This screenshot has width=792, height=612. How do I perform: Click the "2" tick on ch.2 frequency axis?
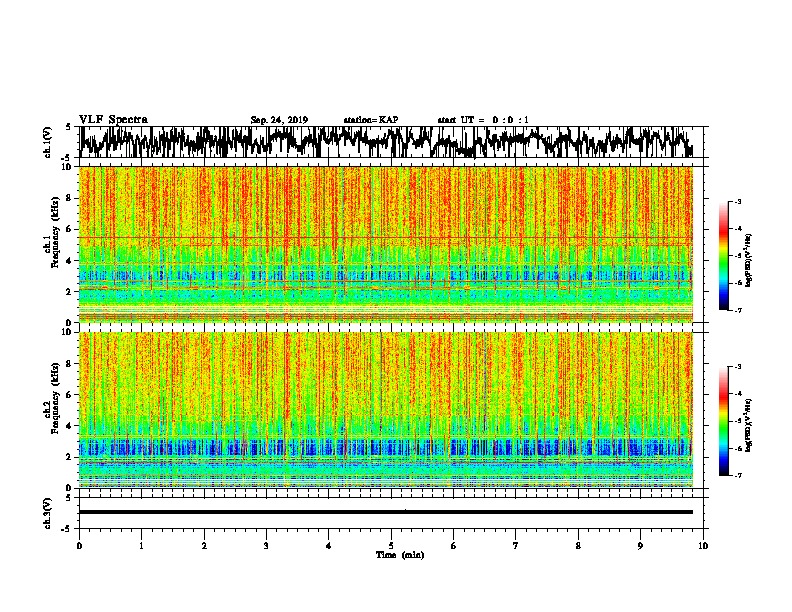click(x=69, y=457)
